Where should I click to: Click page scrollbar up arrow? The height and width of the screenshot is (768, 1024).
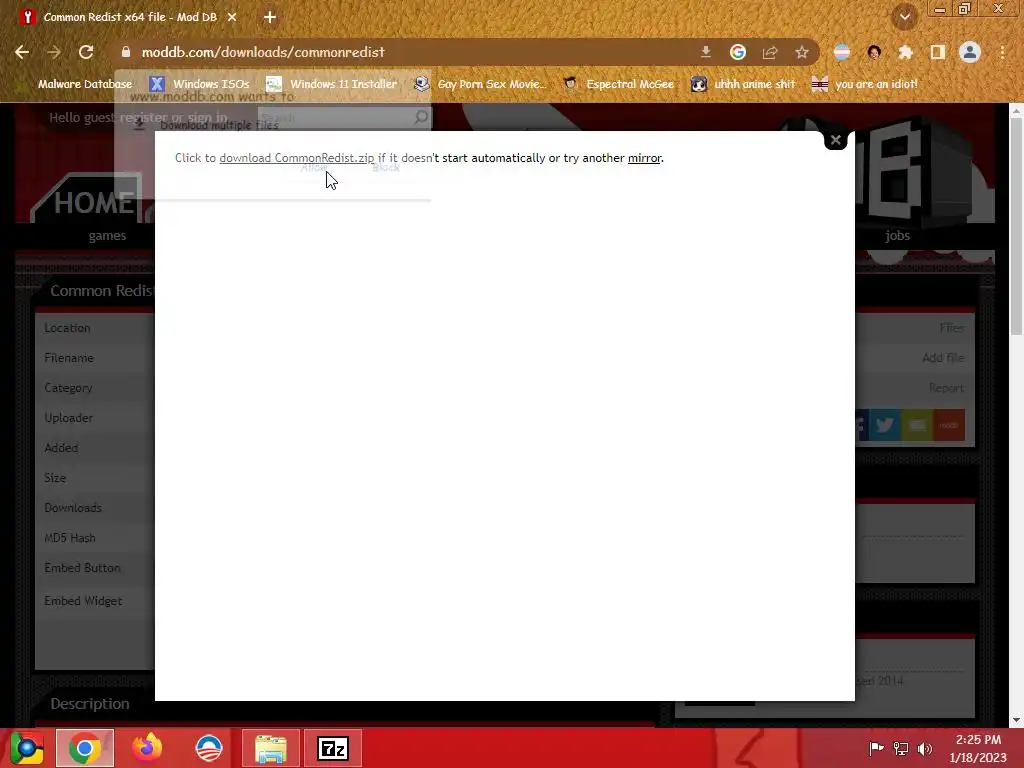pyautogui.click(x=1016, y=111)
